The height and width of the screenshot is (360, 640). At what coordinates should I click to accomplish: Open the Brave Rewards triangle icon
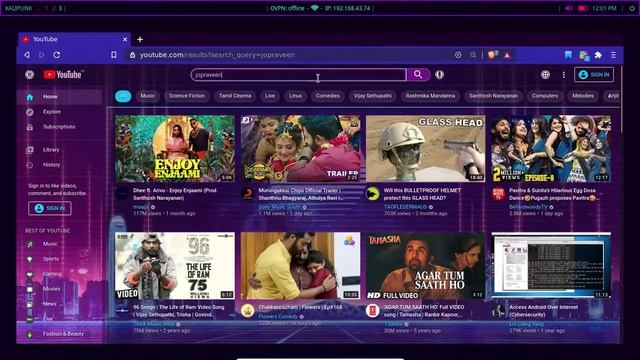(x=507, y=55)
